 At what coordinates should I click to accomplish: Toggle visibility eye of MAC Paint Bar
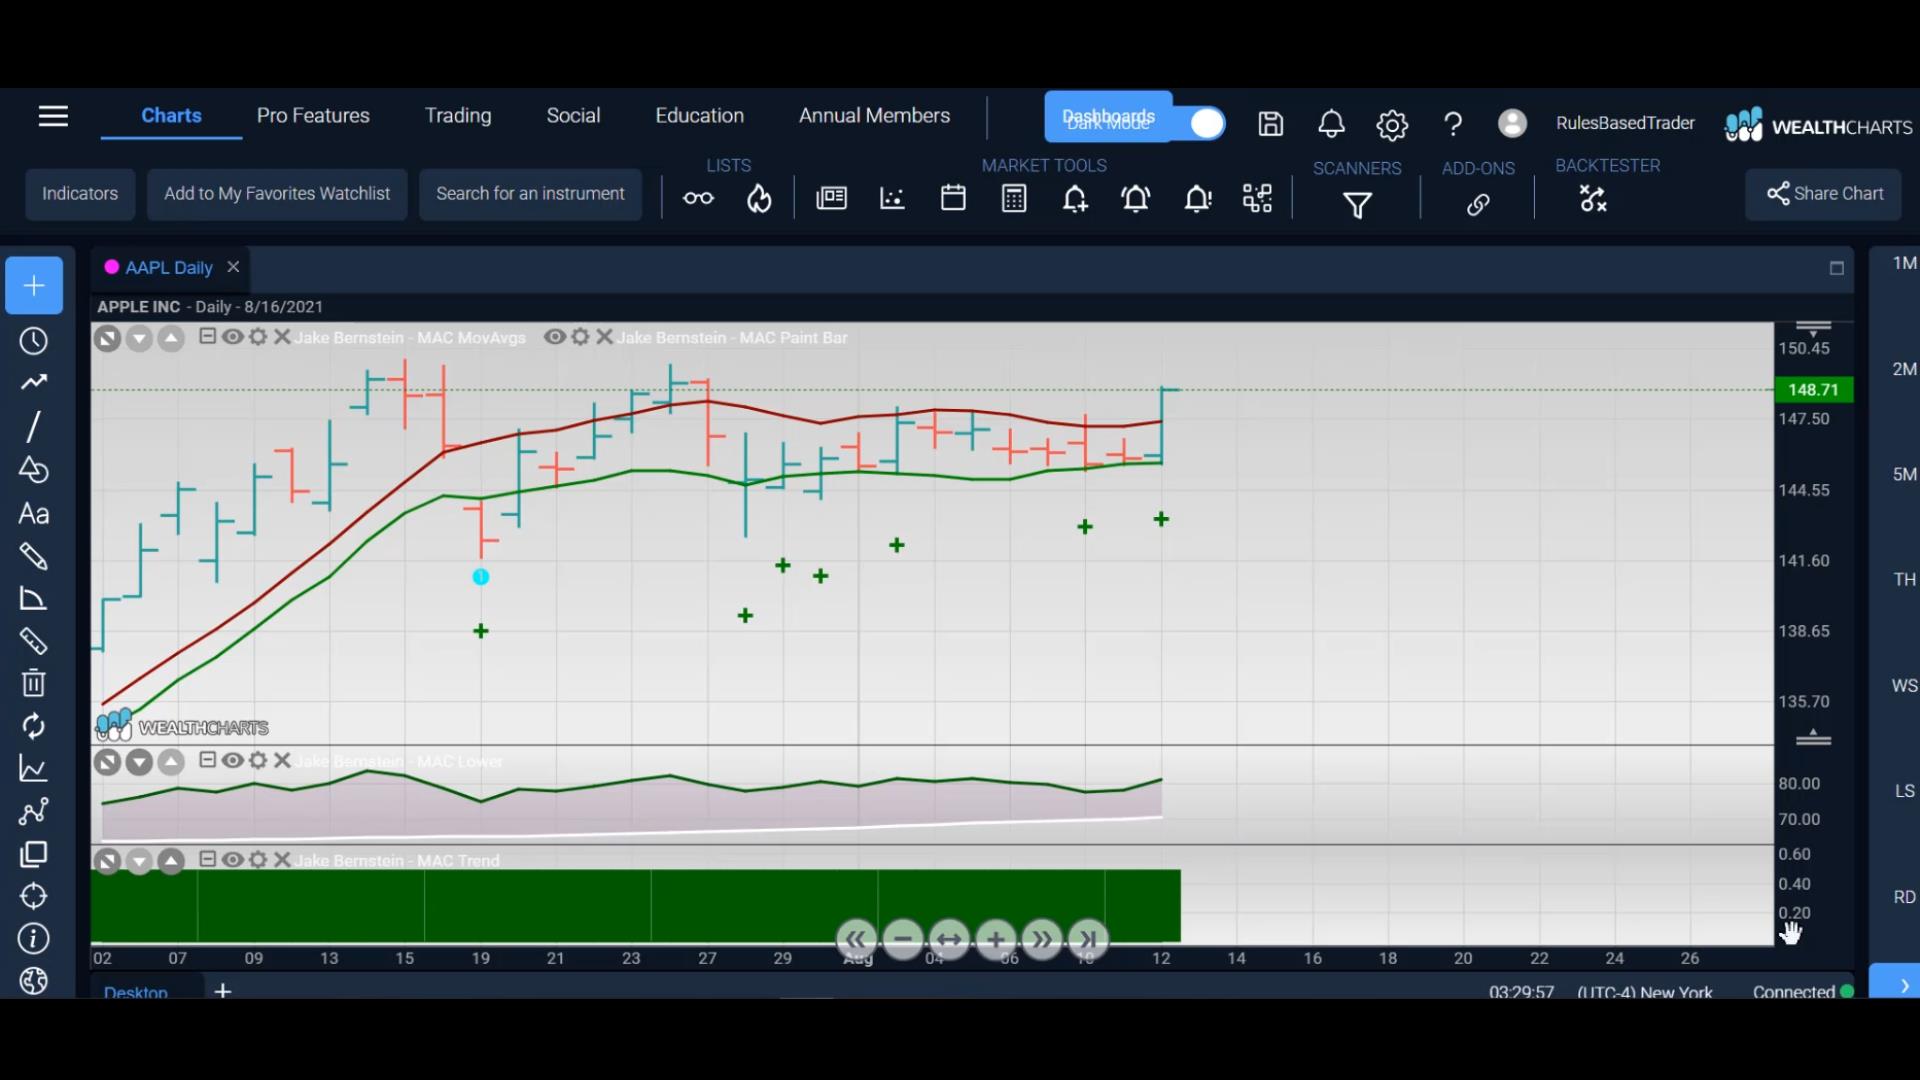[x=554, y=337]
